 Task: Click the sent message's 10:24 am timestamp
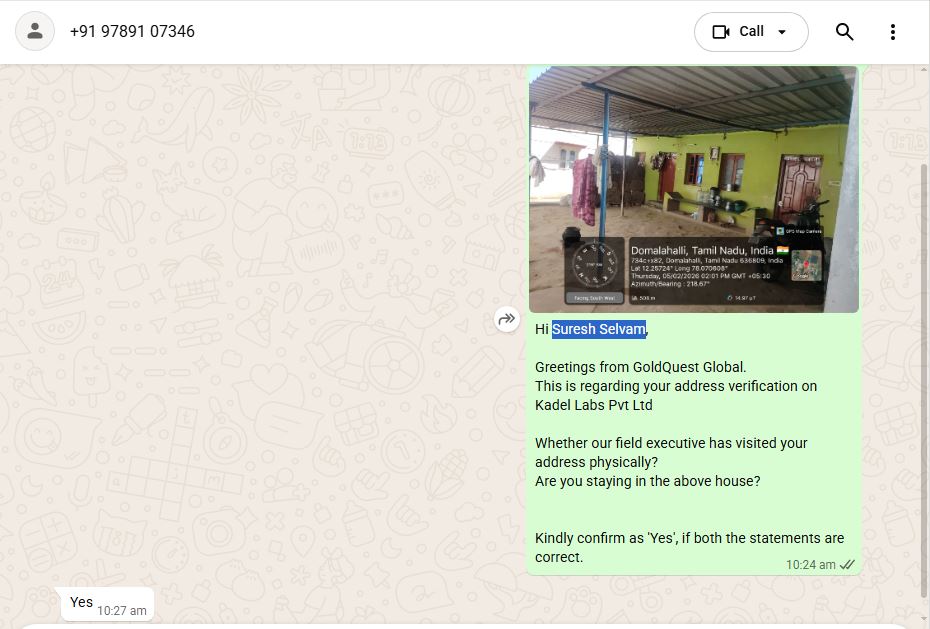point(810,565)
